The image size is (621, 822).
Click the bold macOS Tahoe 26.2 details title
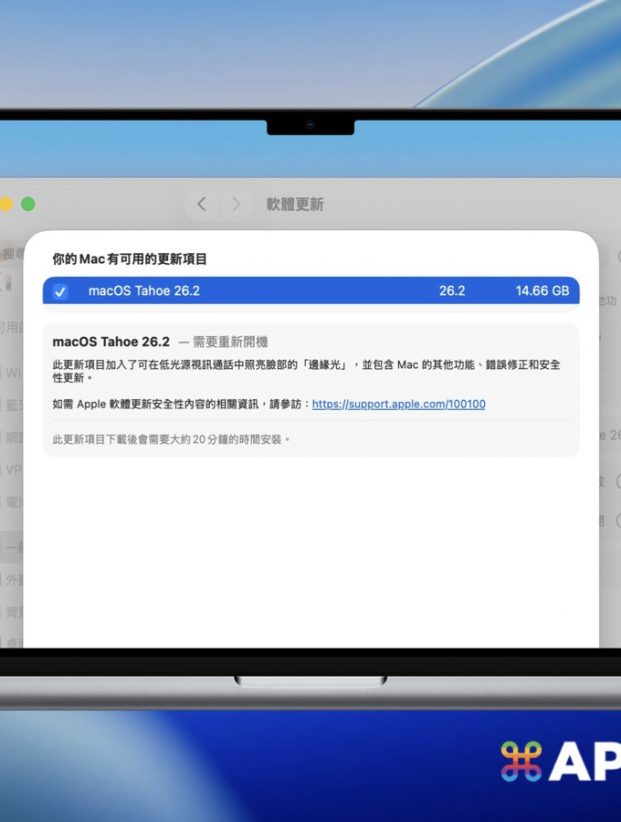coord(111,342)
